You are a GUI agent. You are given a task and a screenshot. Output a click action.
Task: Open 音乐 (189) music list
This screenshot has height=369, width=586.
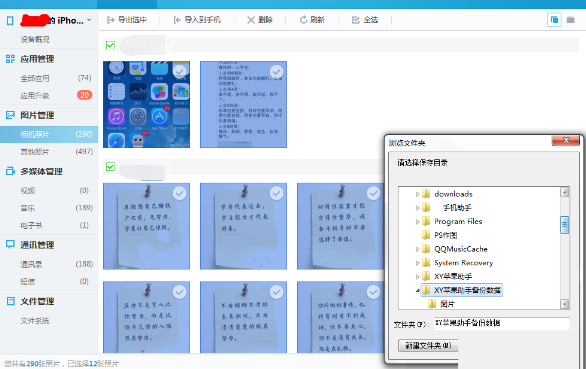(49, 208)
